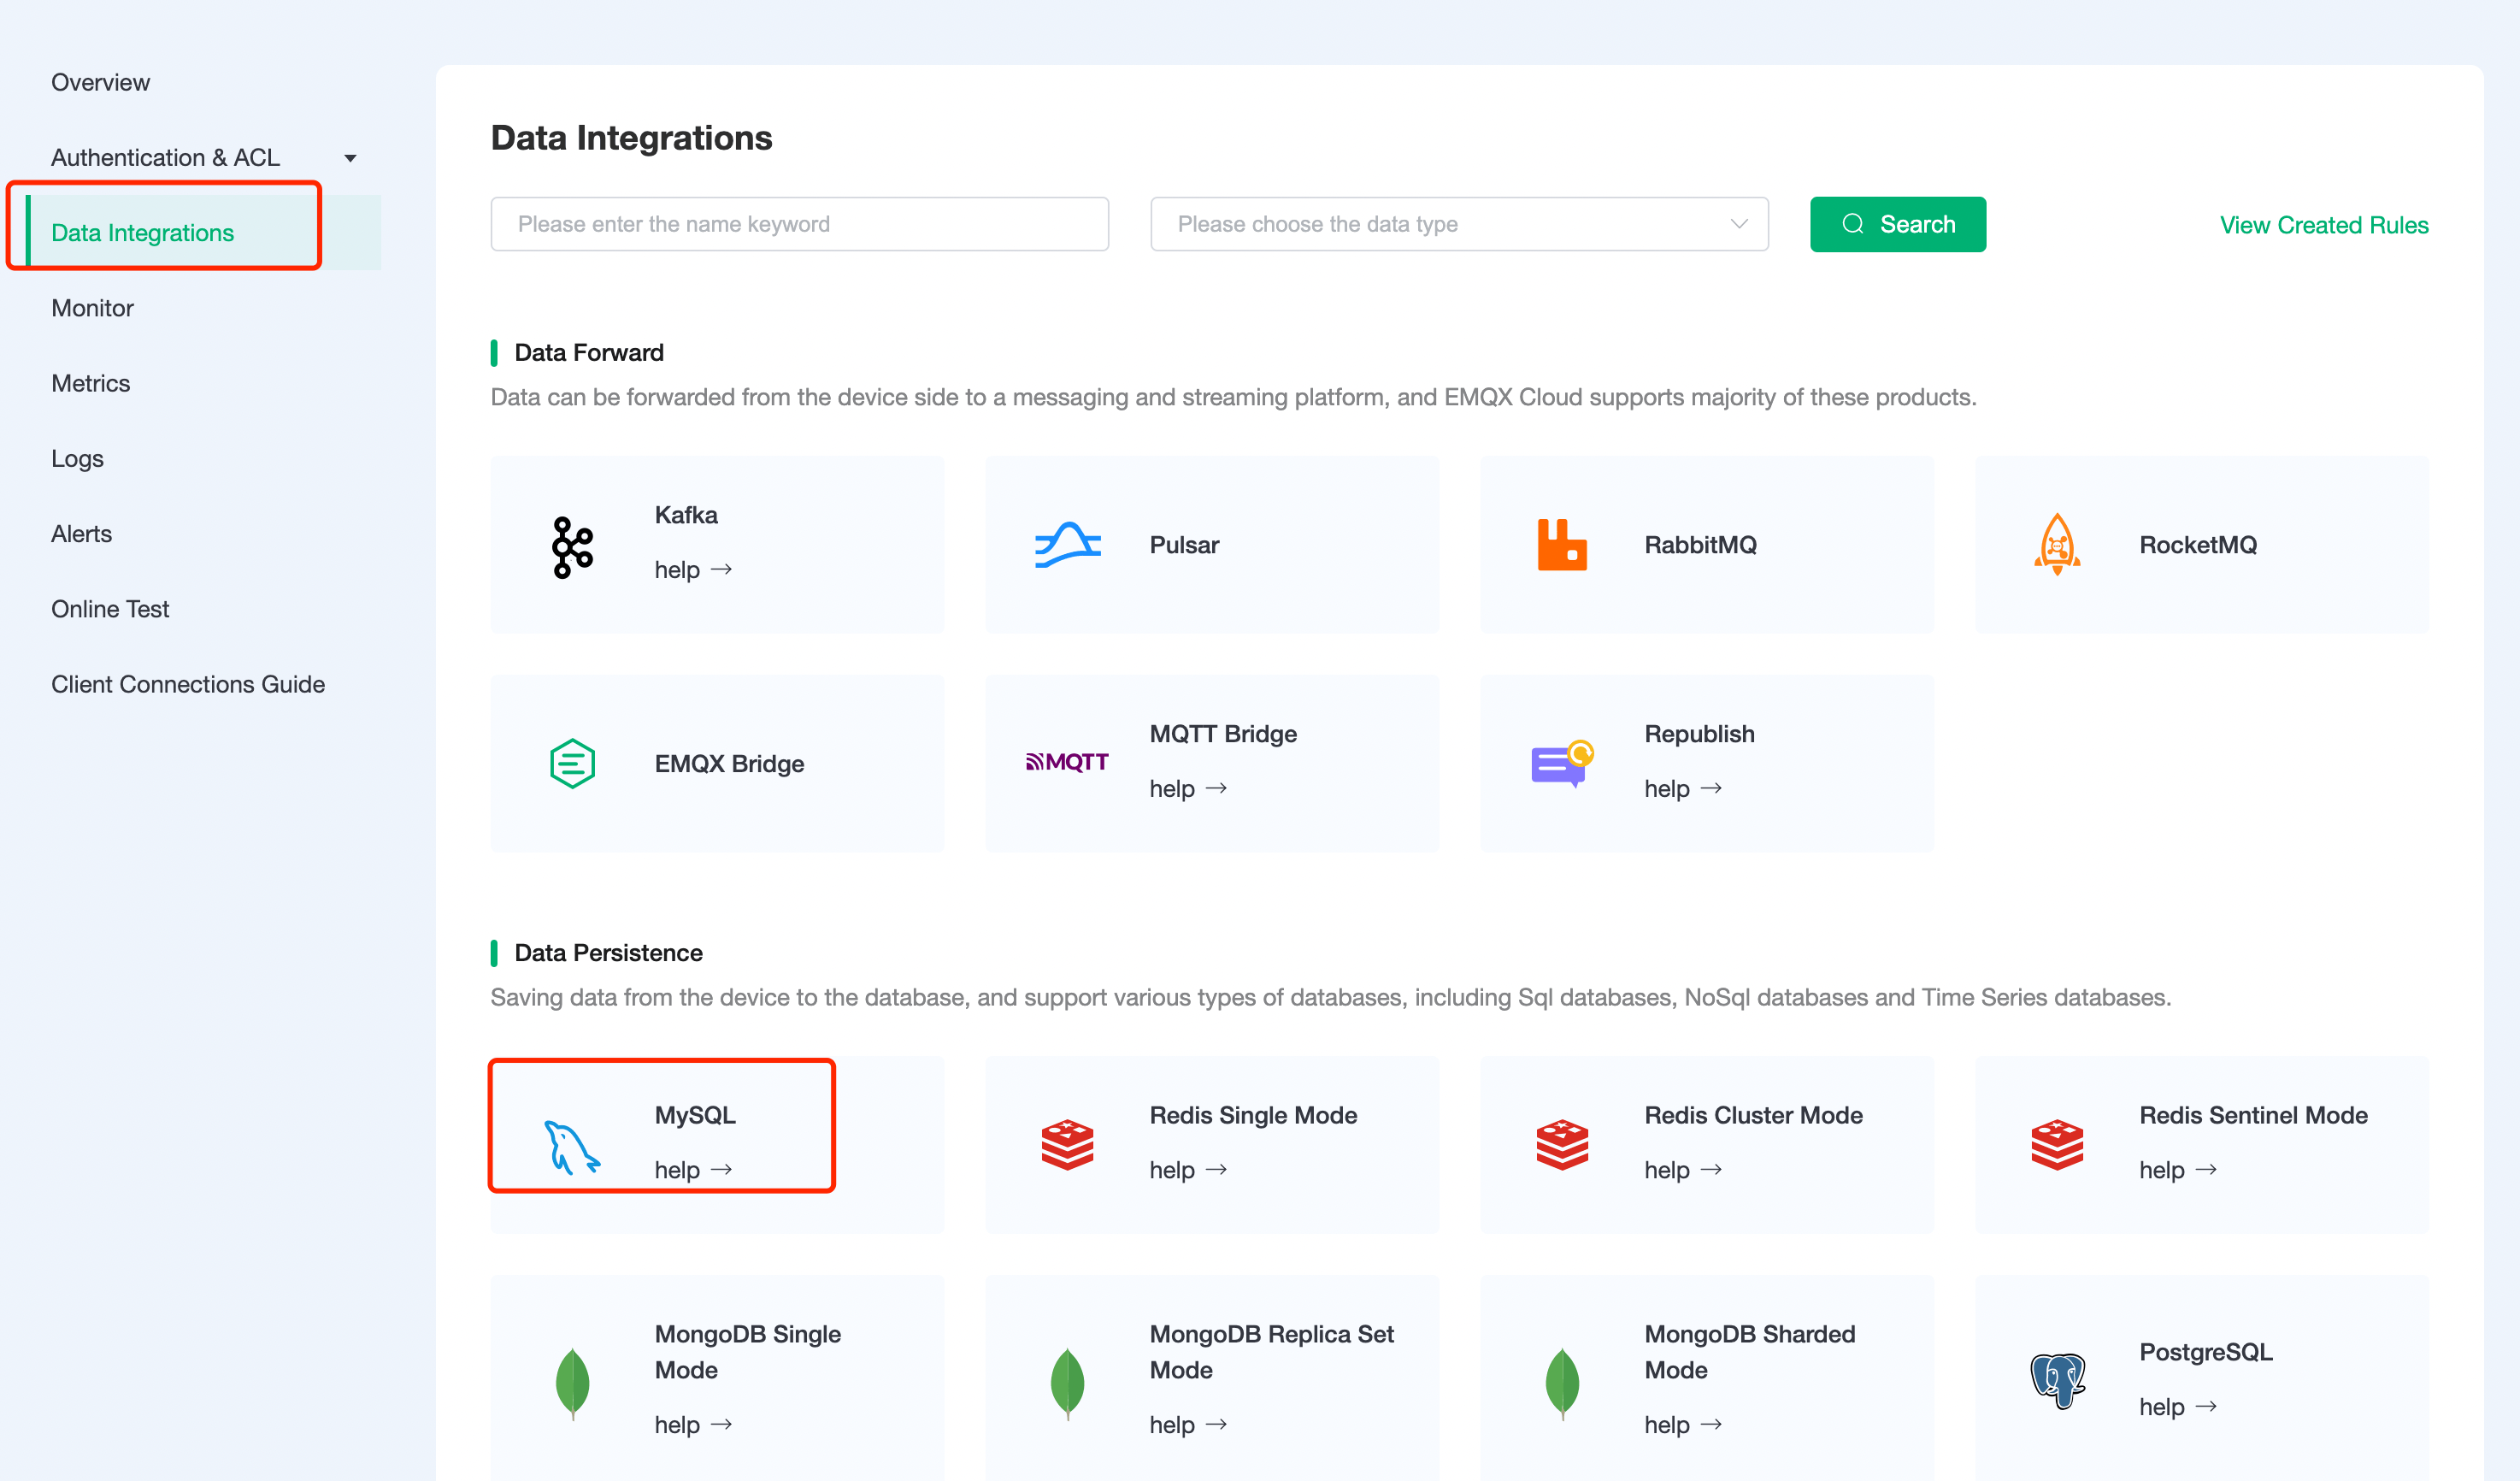The width and height of the screenshot is (2520, 1481).
Task: Open the RocketMQ integration icon
Action: pyautogui.click(x=2057, y=545)
